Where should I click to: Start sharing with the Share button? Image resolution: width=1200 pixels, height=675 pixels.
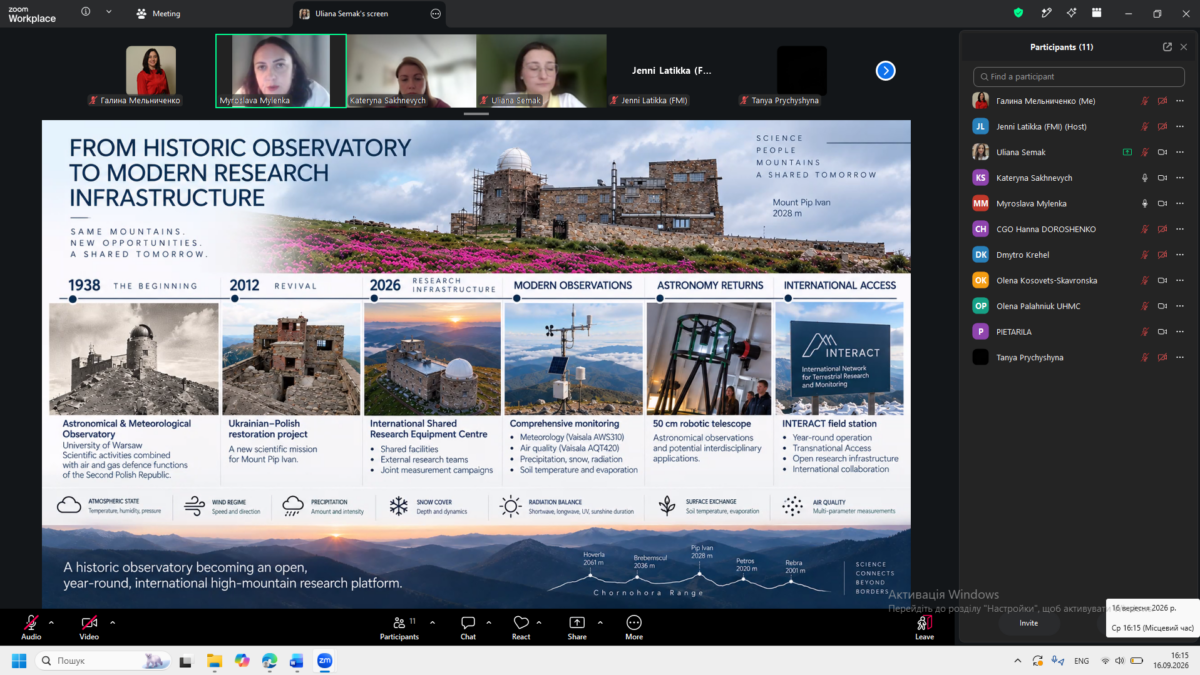(577, 627)
